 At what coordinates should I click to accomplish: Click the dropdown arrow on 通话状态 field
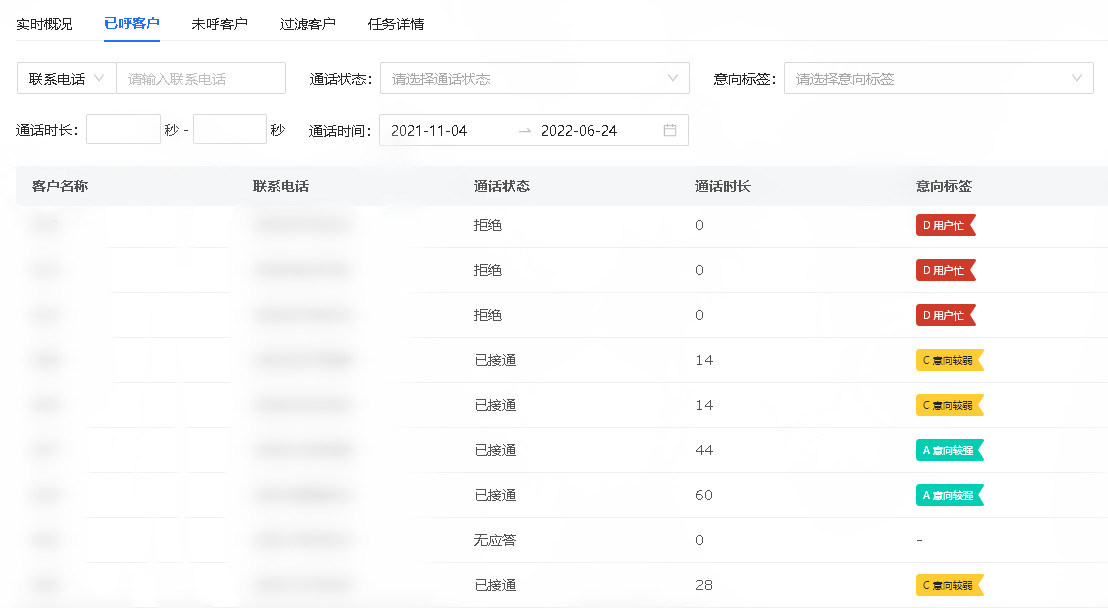(674, 78)
